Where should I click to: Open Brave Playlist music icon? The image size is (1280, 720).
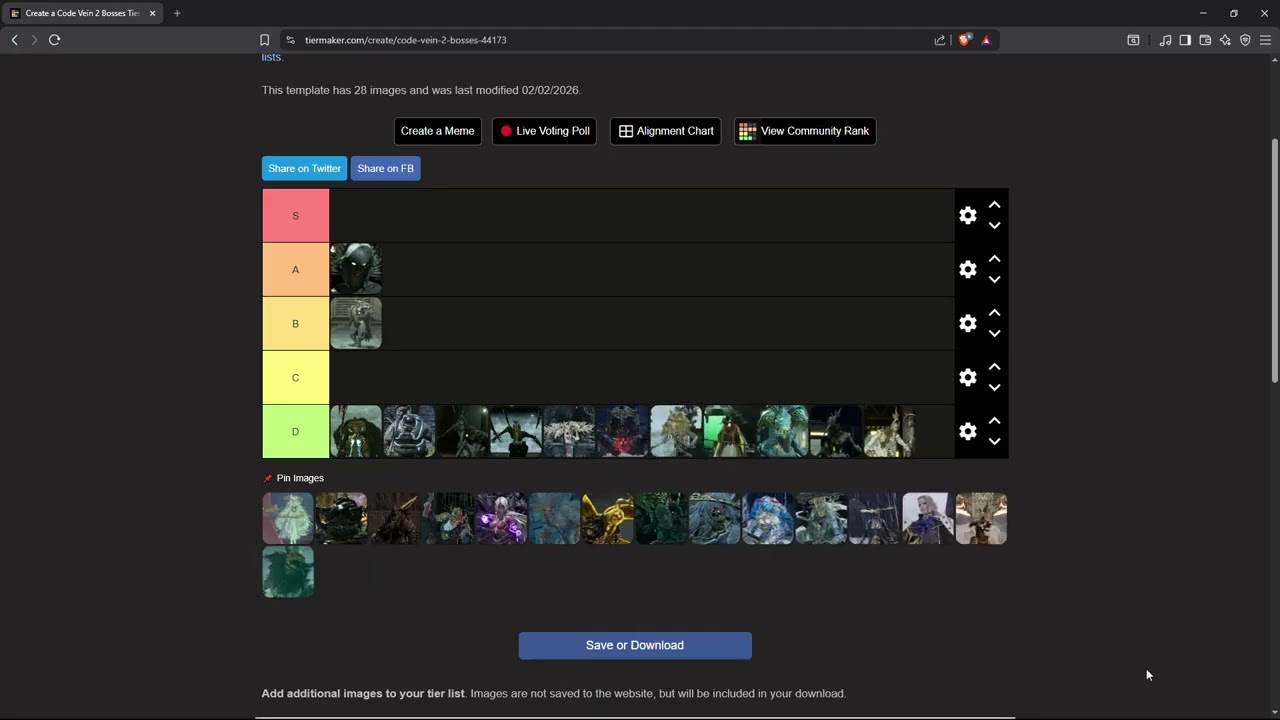[x=1165, y=40]
